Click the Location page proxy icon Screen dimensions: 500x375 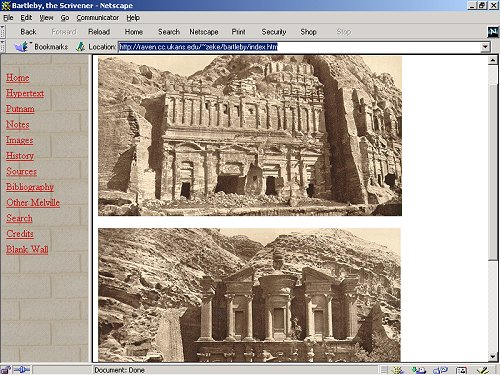80,47
